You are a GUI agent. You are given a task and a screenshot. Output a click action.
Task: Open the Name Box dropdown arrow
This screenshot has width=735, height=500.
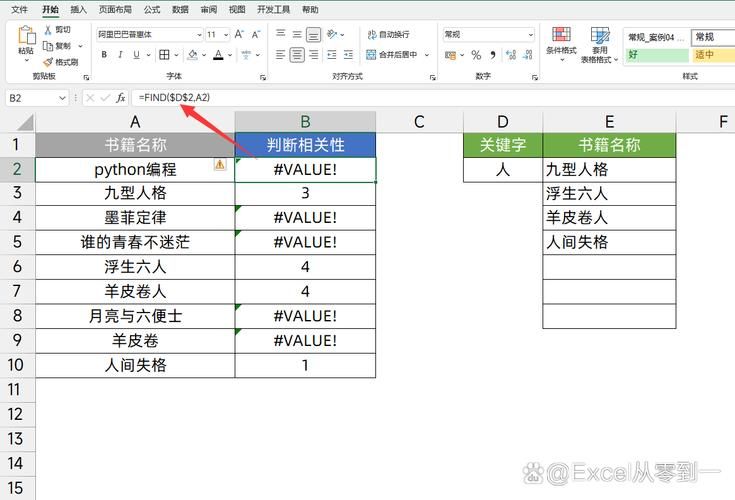tap(62, 97)
